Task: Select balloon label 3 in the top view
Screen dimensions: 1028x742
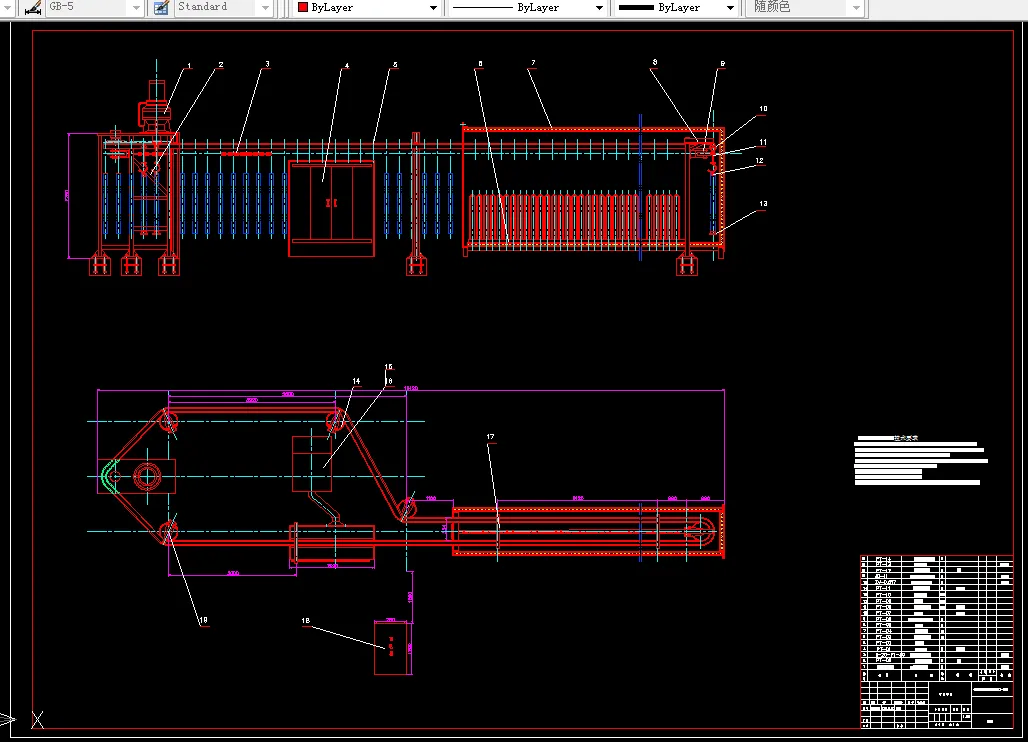Action: 267,64
